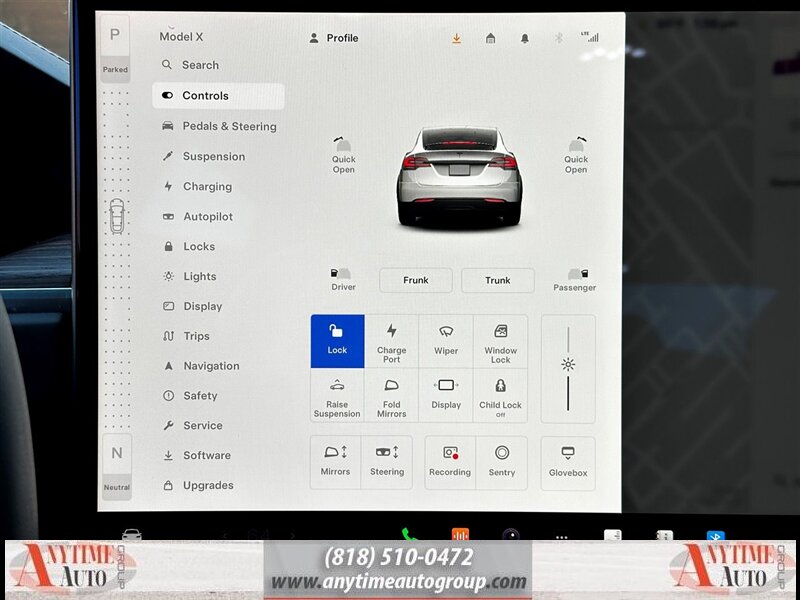Open Pedals & Steering settings
Viewport: 800px width, 600px height.
click(x=219, y=127)
